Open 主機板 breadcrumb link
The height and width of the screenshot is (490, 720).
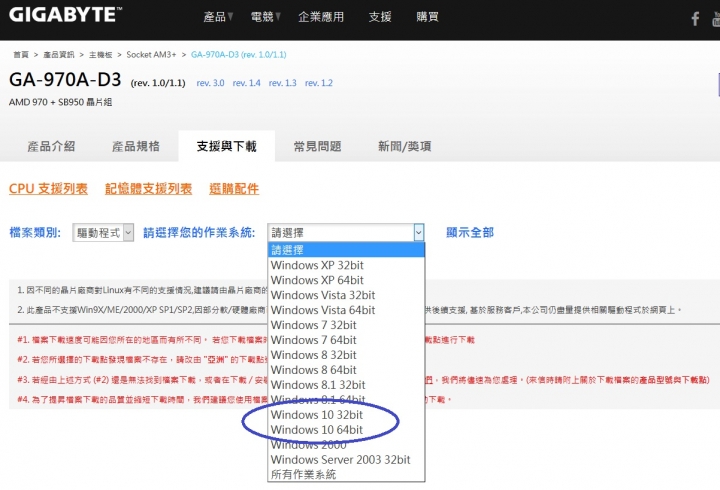tap(101, 55)
